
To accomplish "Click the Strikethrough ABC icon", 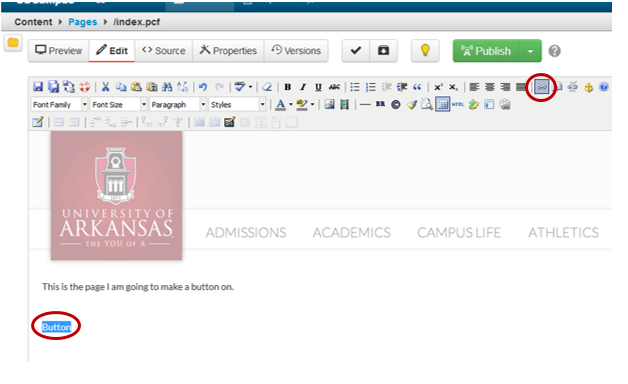I will 334,86.
